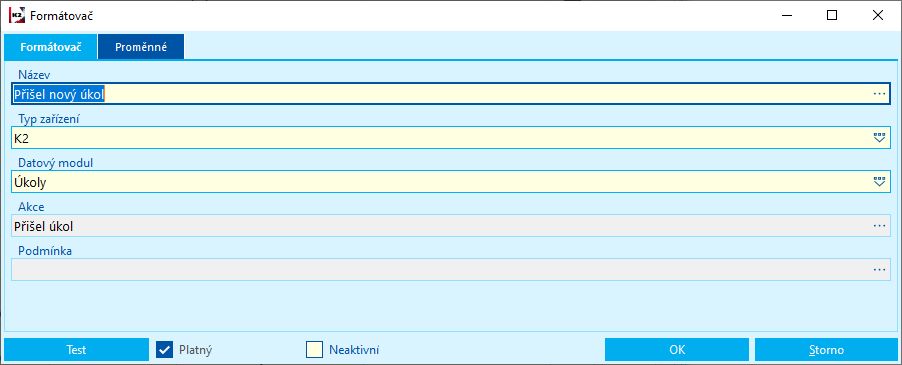Screen dimensions: 902x365
Task: Confirm with the OK button
Action: coord(677,349)
